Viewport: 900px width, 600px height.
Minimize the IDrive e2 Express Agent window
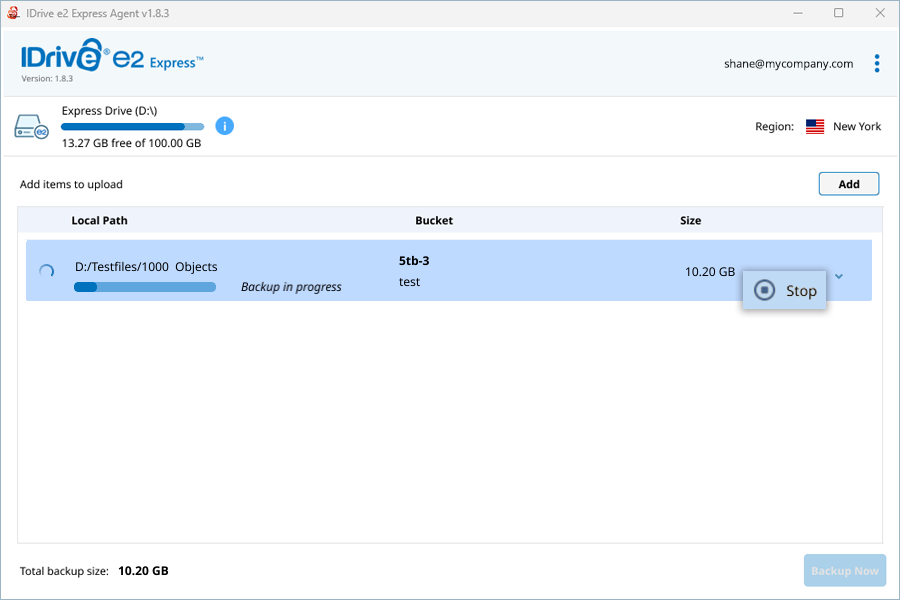pos(798,13)
